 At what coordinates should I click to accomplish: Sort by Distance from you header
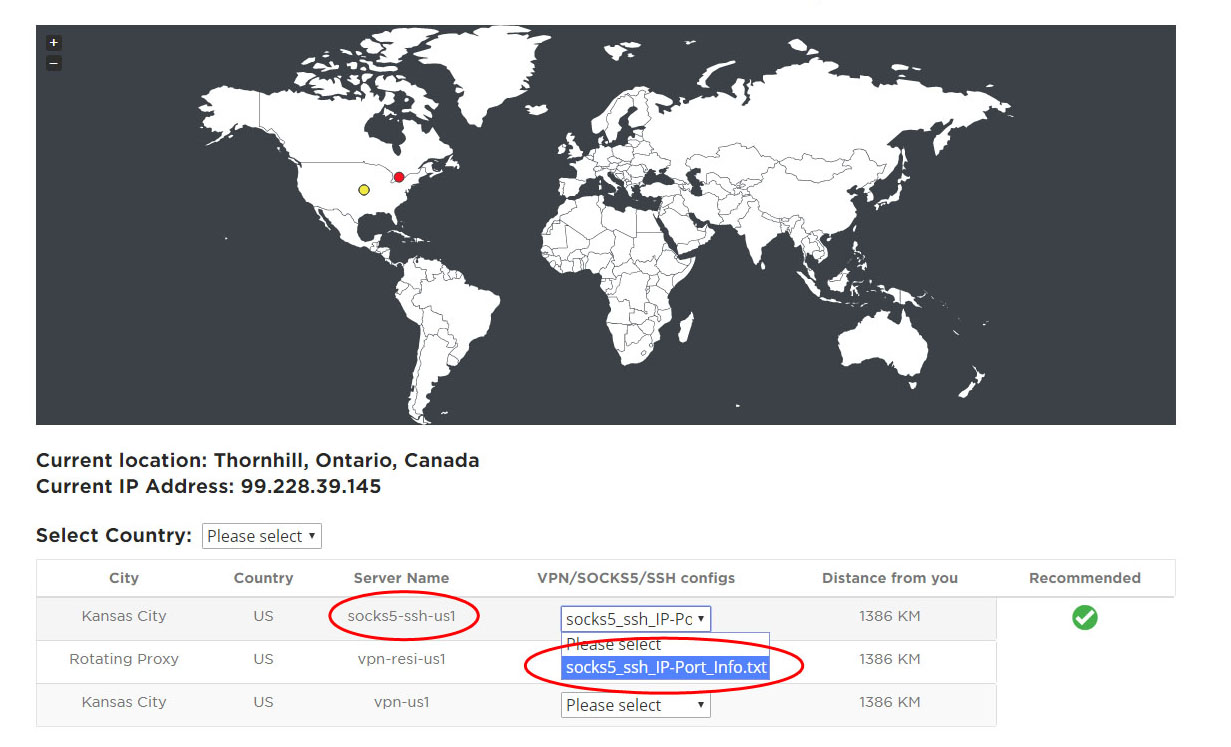point(889,578)
